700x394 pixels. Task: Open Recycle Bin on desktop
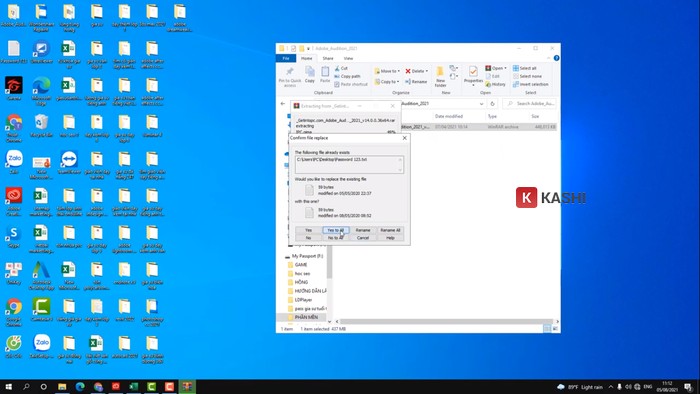pos(42,125)
